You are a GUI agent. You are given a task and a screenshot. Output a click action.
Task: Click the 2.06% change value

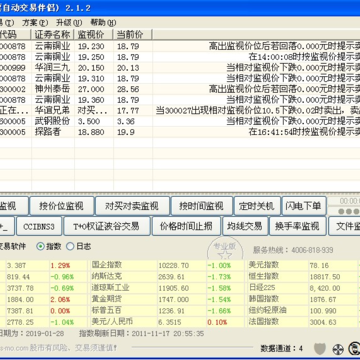[x=60, y=299]
